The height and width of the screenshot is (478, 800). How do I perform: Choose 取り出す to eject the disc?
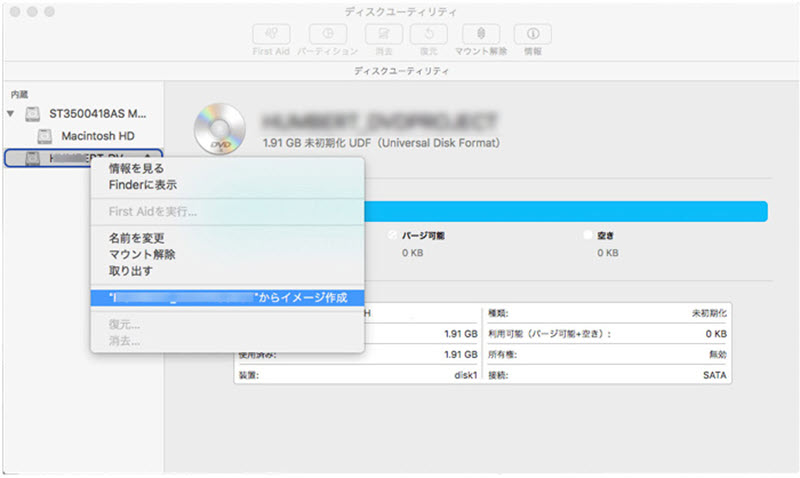(130, 270)
